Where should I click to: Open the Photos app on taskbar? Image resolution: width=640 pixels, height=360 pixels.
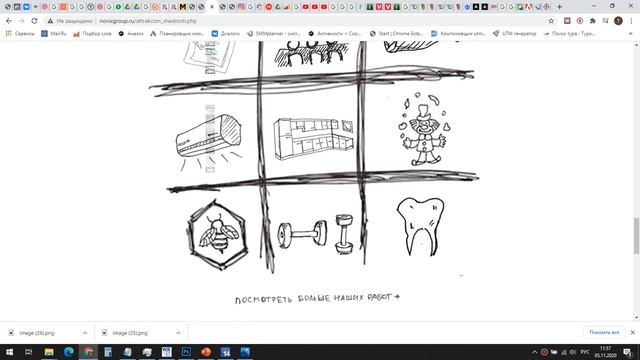245,352
